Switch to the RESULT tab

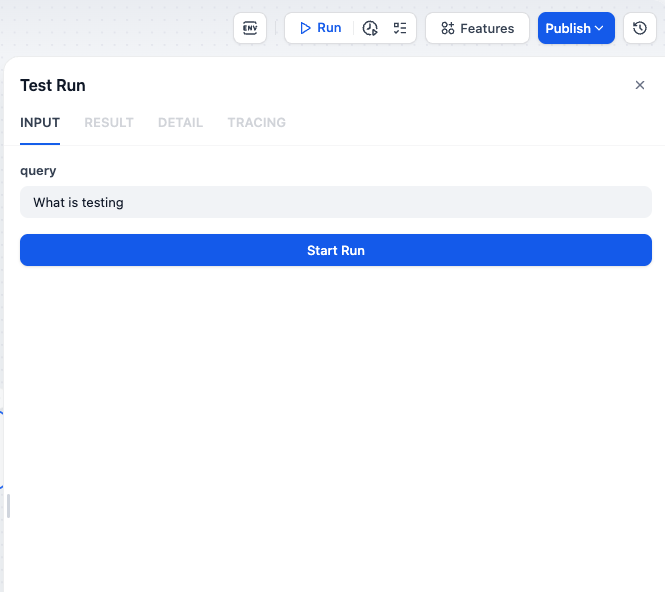coord(109,122)
